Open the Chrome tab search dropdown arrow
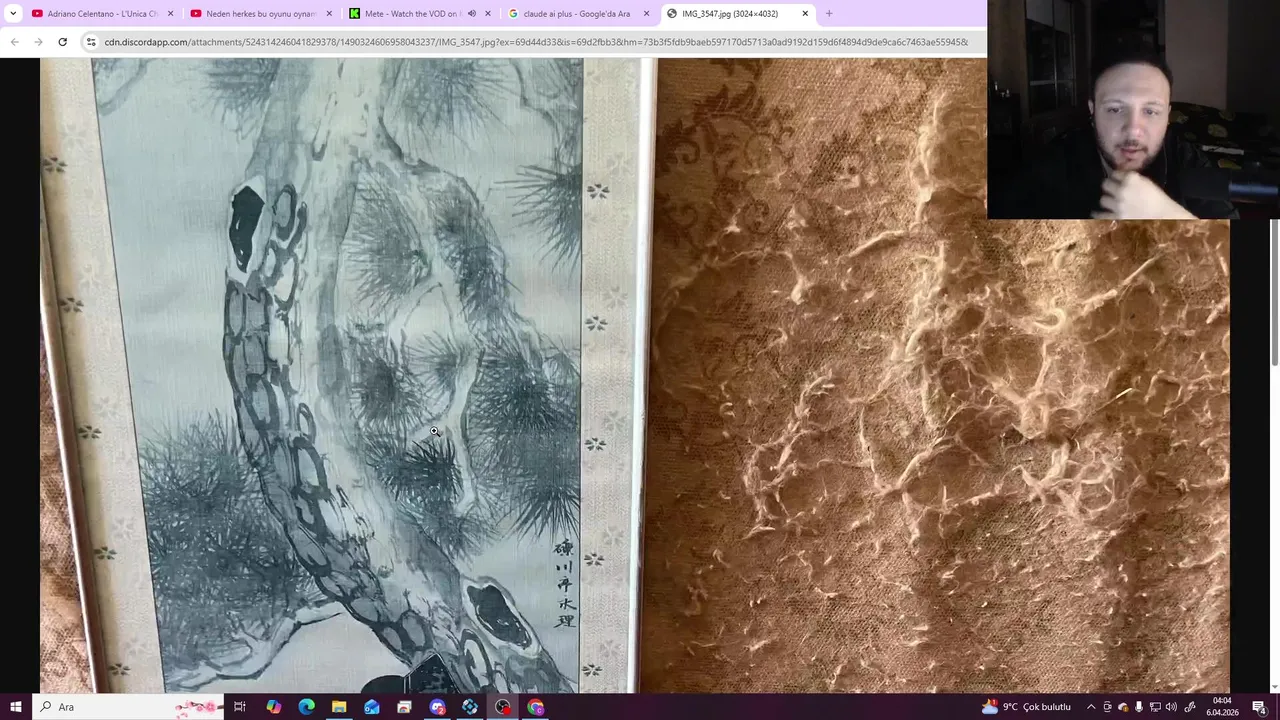This screenshot has width=1280, height=720. pos(13,14)
